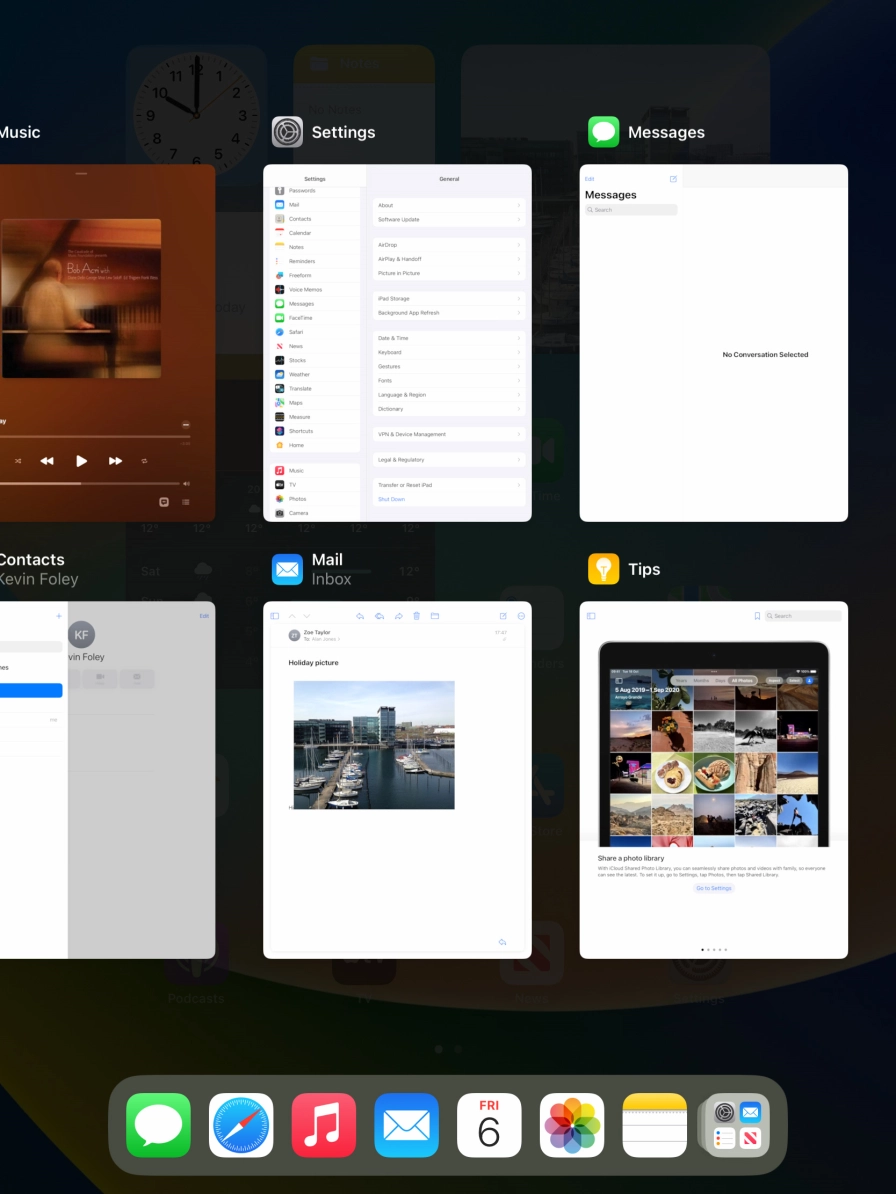Image resolution: width=896 pixels, height=1194 pixels.
Task: Open the Calendar app in the dock
Action: tap(489, 1125)
